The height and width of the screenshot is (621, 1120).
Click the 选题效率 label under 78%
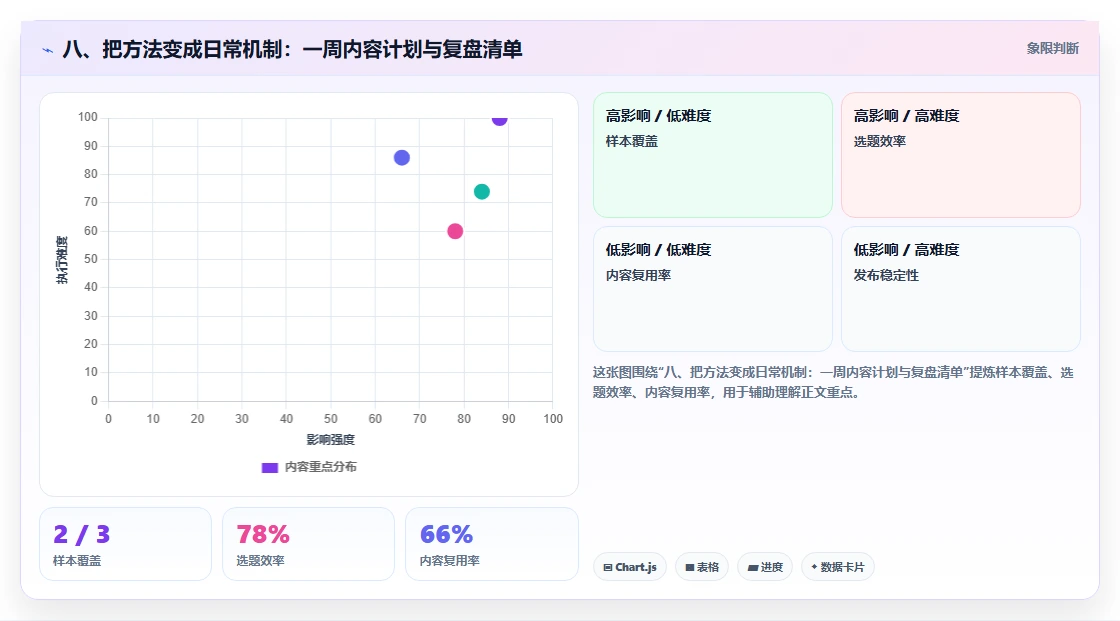pos(260,561)
